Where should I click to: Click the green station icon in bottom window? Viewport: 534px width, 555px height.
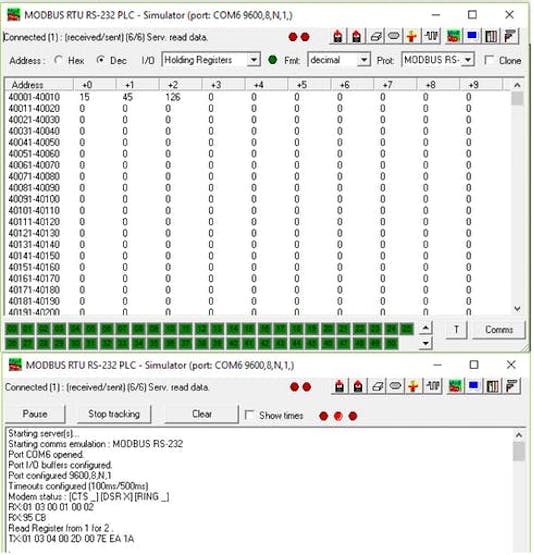coord(455,387)
